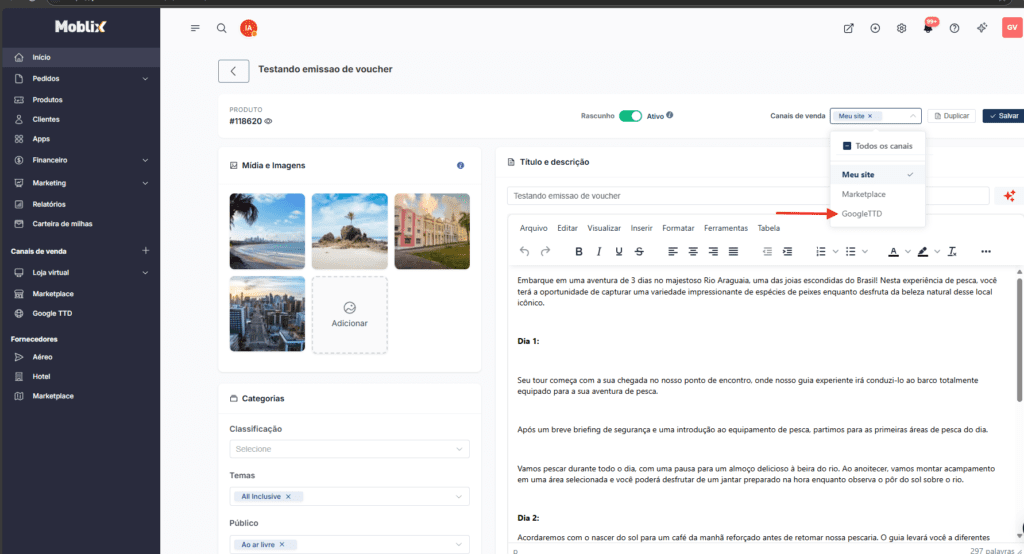
Task: Open the rock island beach thumbnail
Action: click(x=349, y=231)
